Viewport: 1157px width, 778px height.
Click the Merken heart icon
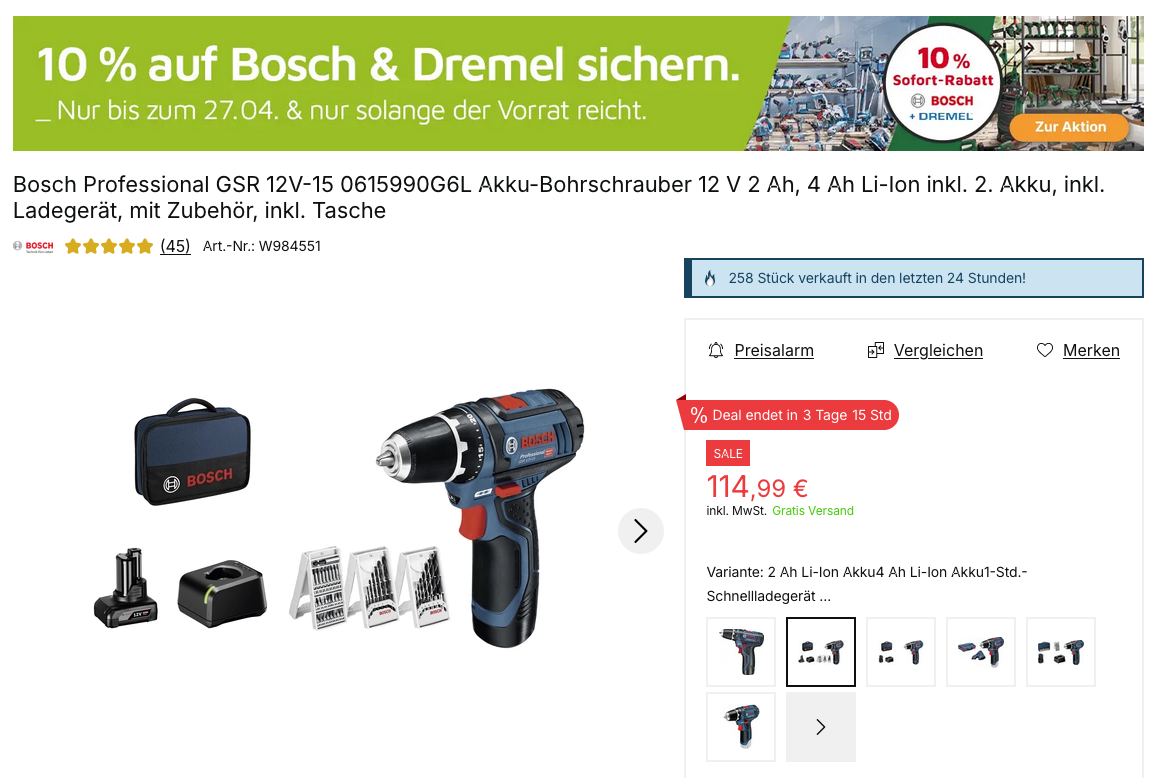click(x=1044, y=350)
